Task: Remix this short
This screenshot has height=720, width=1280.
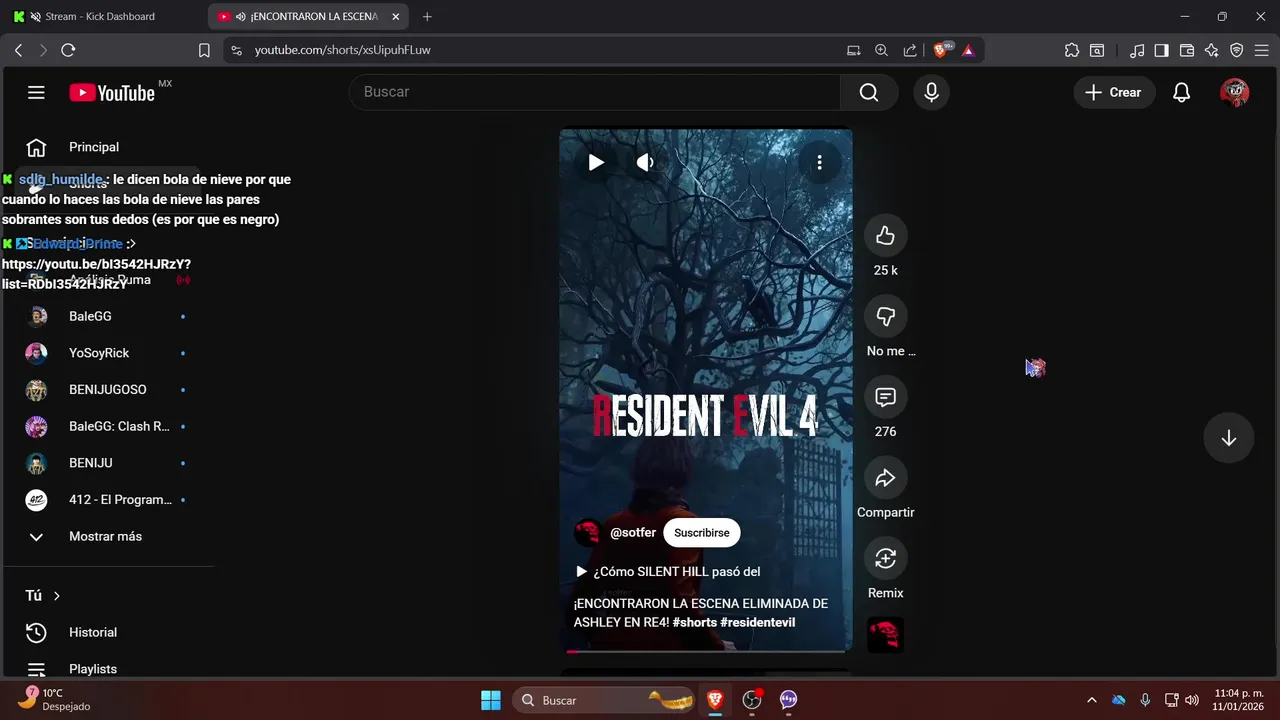Action: coord(885,559)
